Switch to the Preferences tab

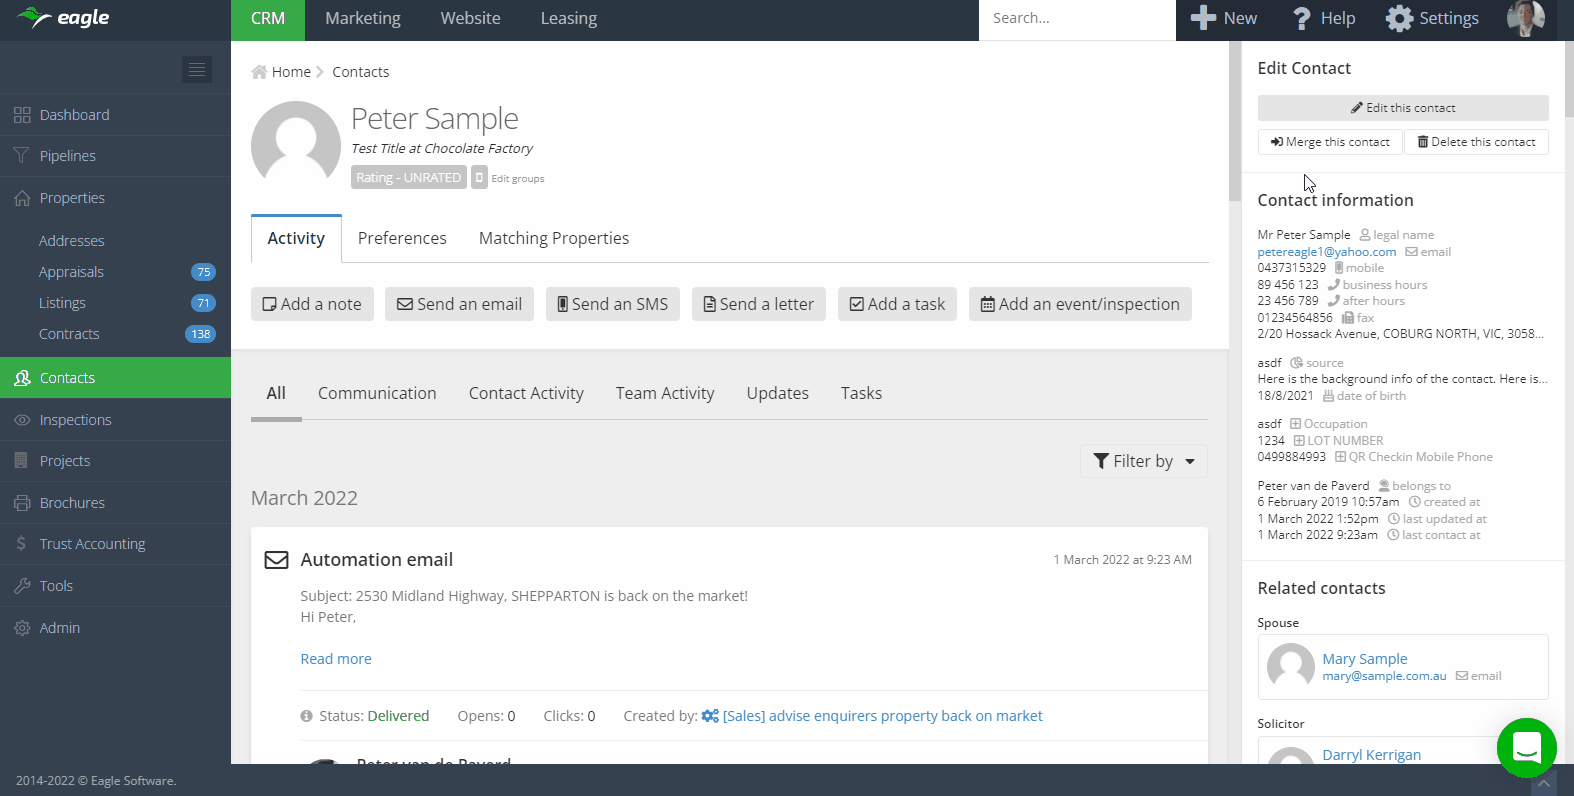point(402,238)
